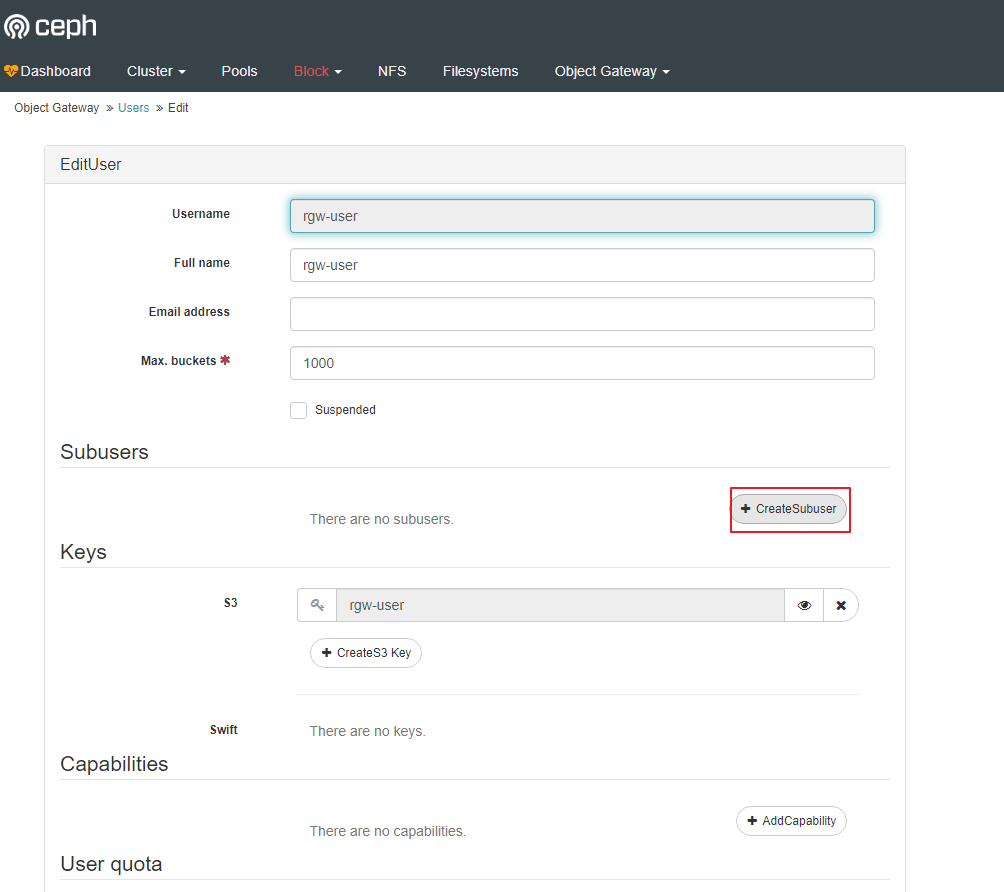Click the plus icon on CreateSubuser

pos(747,509)
